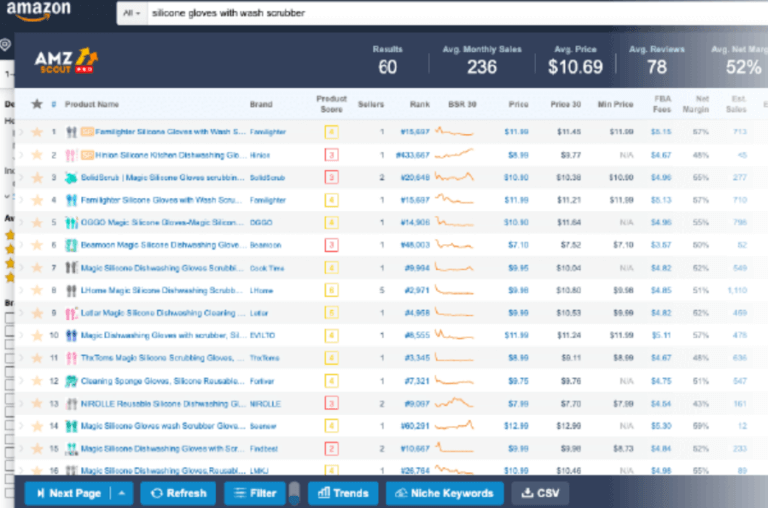
Task: Click Avg. Price $10.69 summary value
Action: [575, 67]
